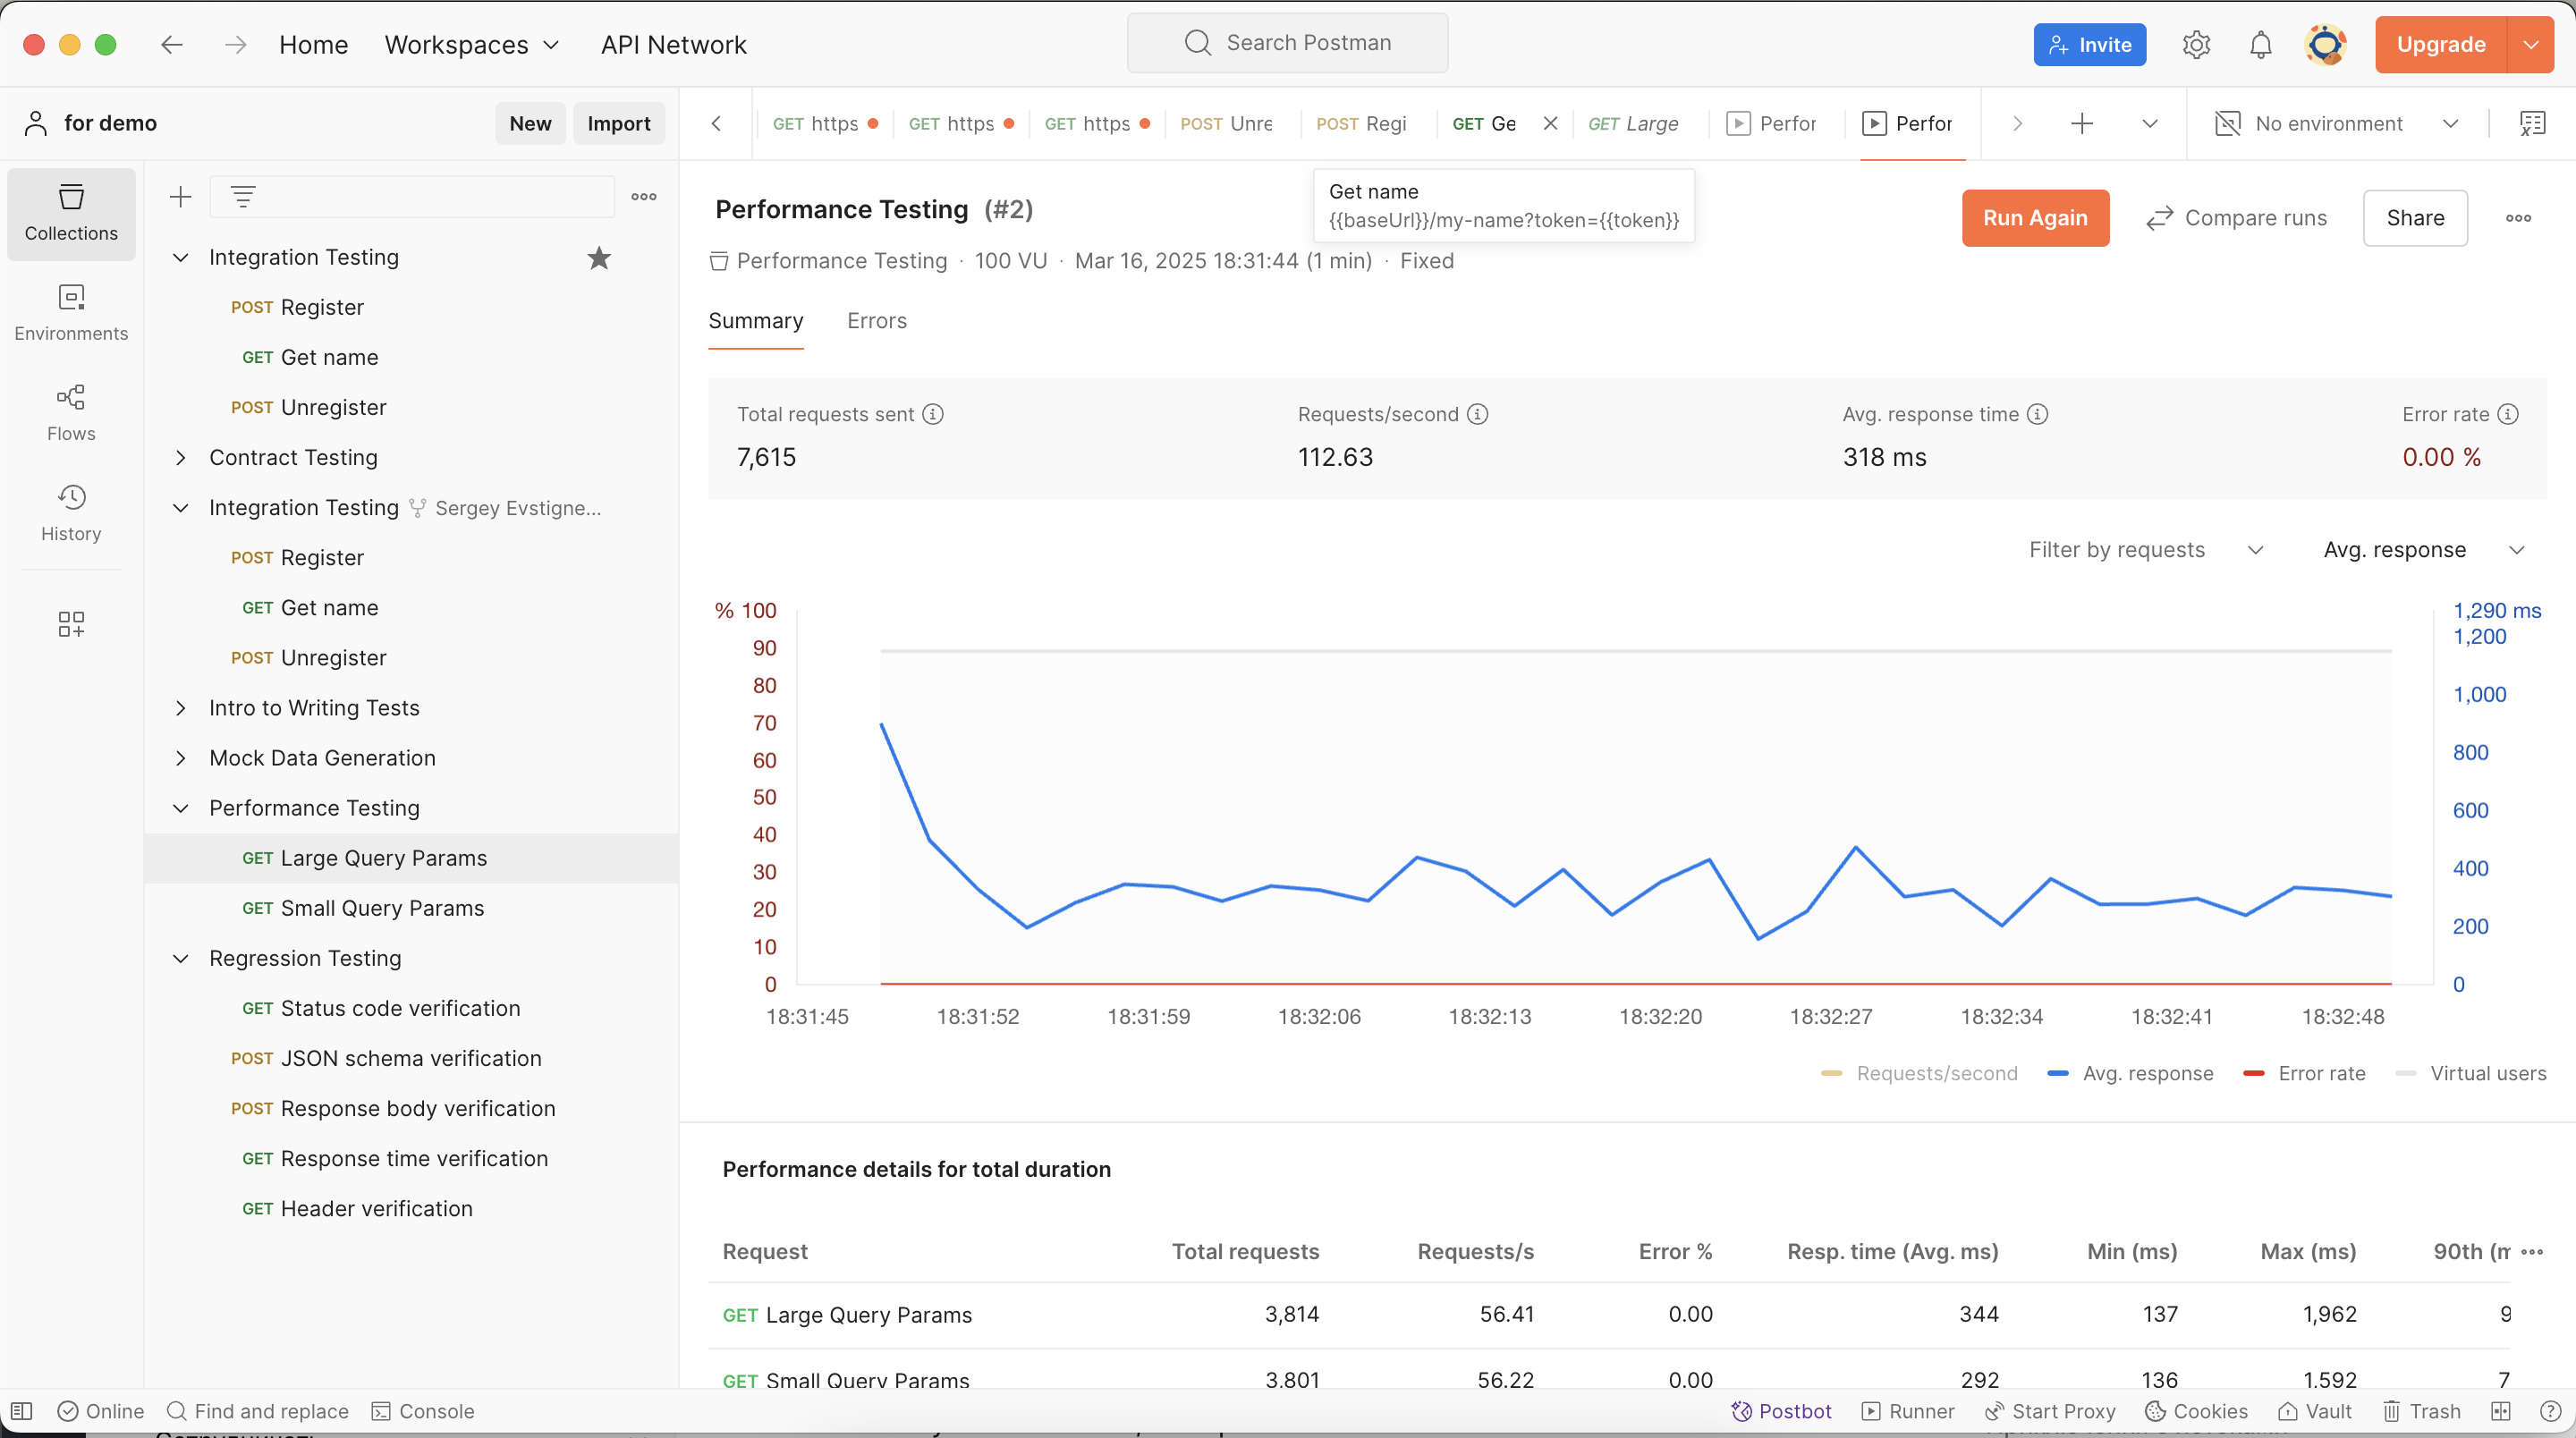
Task: Open the No environment dropdown
Action: point(2336,123)
